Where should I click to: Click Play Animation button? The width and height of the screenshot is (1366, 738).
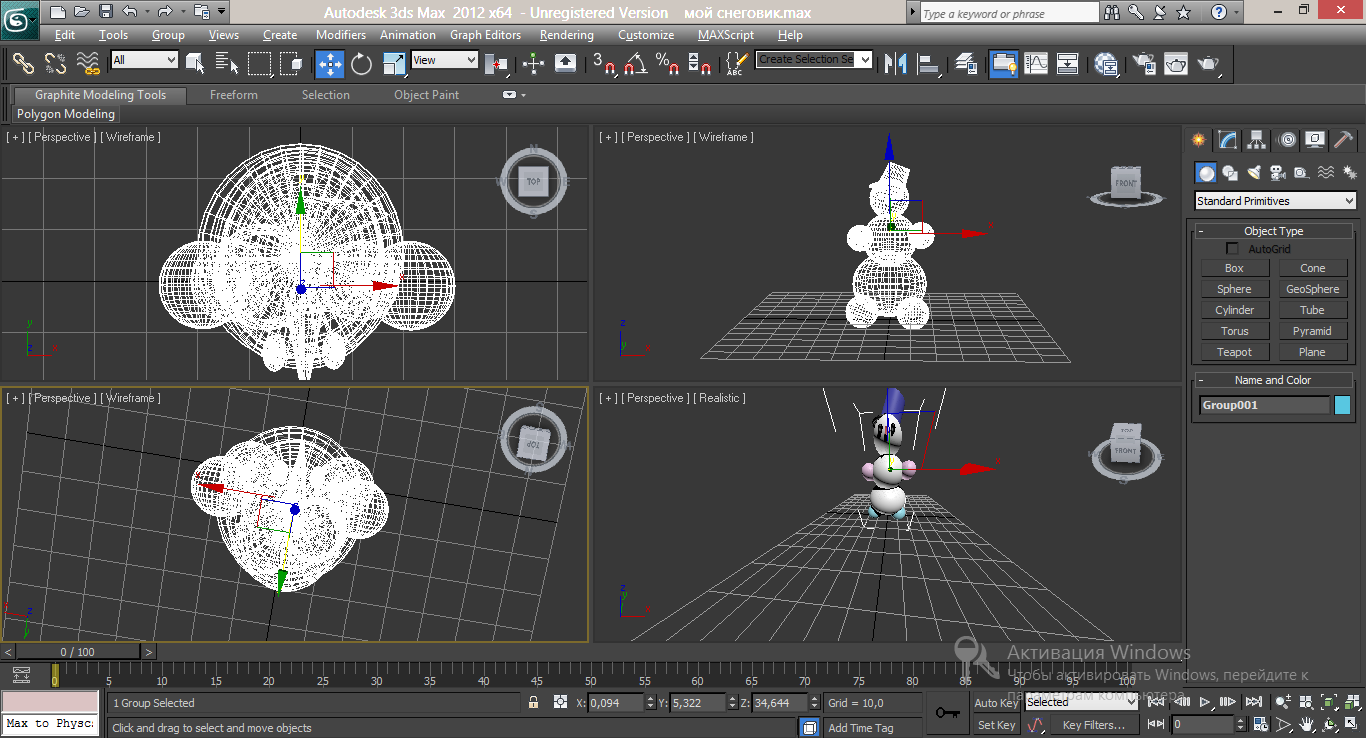[x=1206, y=702]
